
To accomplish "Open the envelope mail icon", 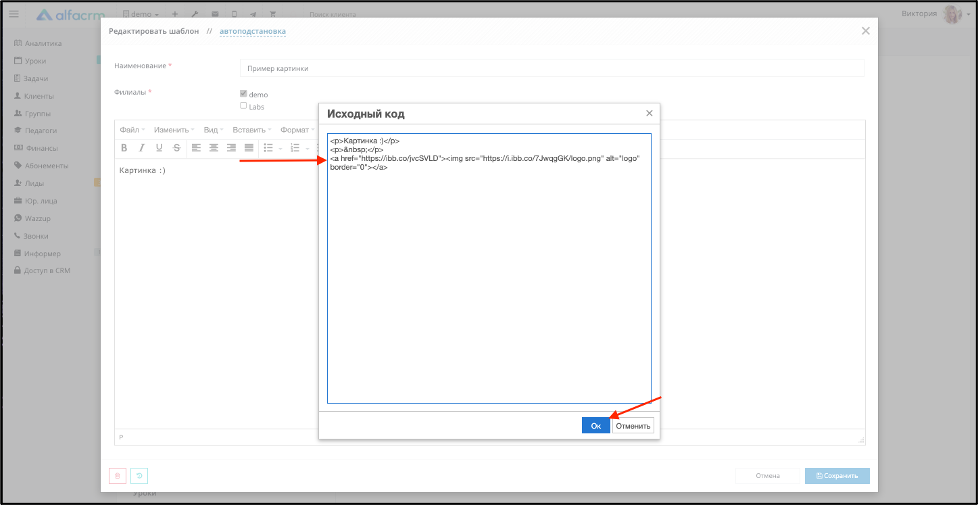I will (x=215, y=14).
